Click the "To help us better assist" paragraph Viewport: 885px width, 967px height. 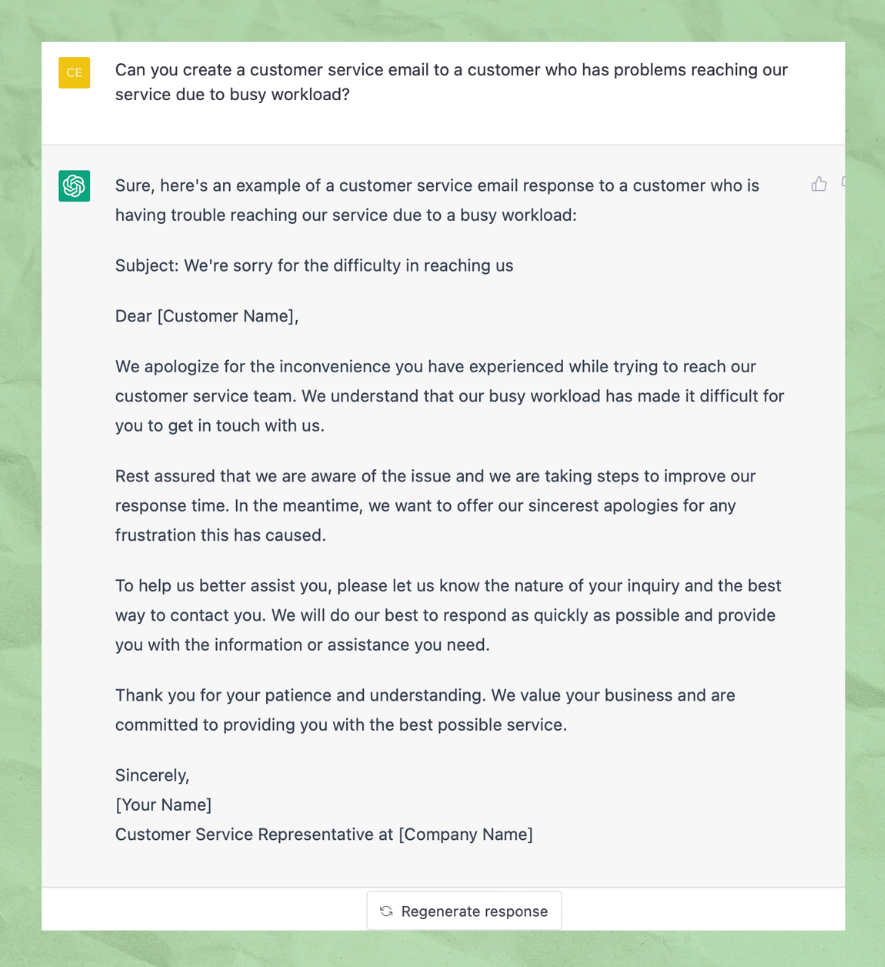pos(448,615)
